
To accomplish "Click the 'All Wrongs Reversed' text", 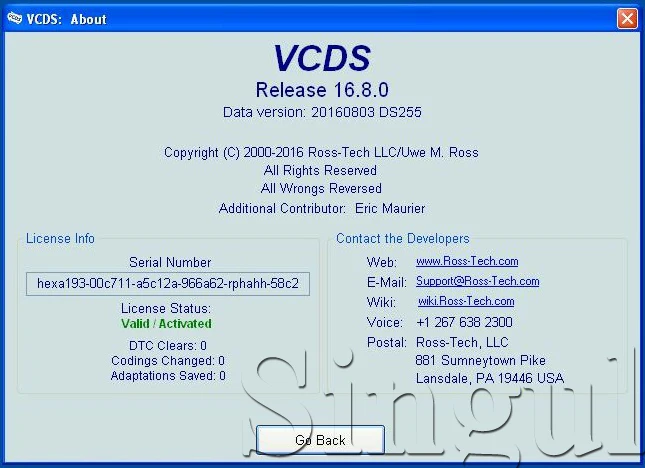I will 321,188.
